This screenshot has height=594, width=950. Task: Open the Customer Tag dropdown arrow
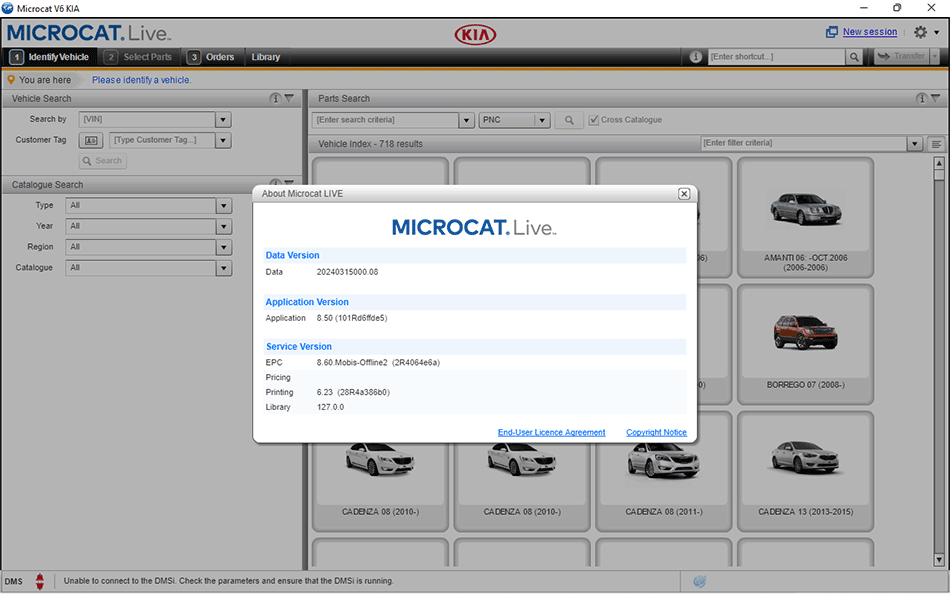click(223, 141)
